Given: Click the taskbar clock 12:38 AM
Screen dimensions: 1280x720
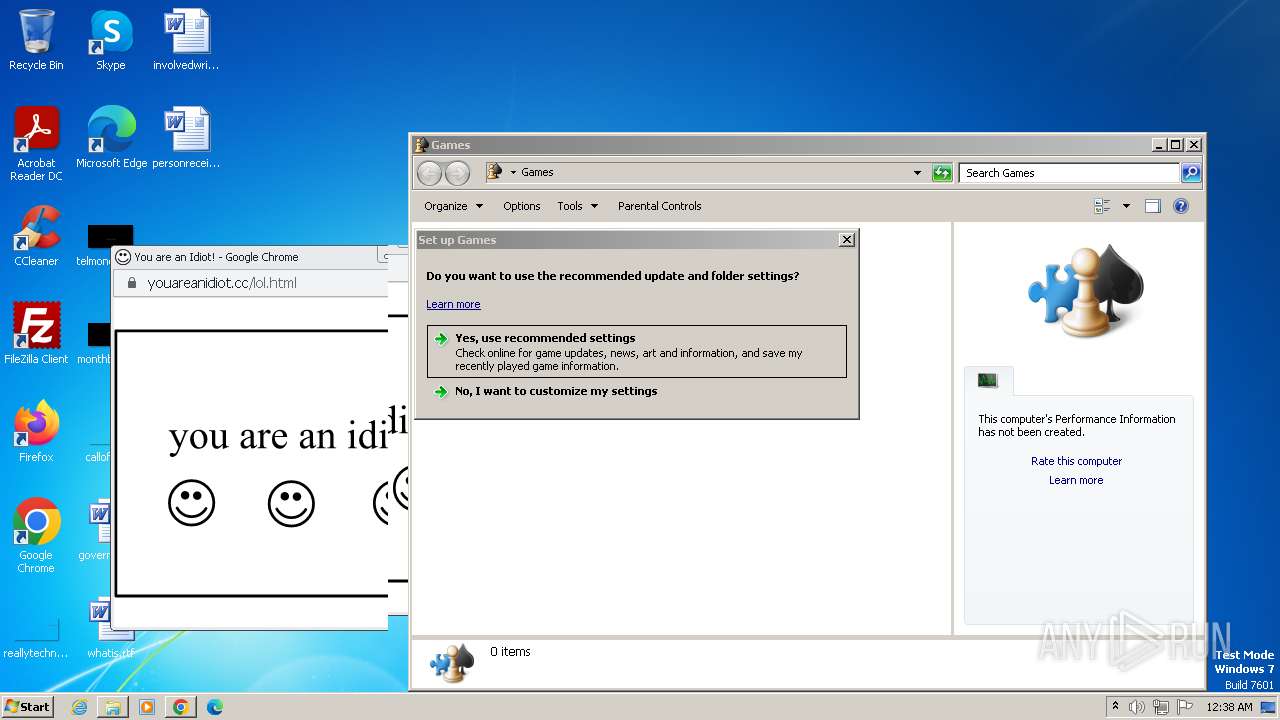Looking at the screenshot, I should click(x=1230, y=707).
